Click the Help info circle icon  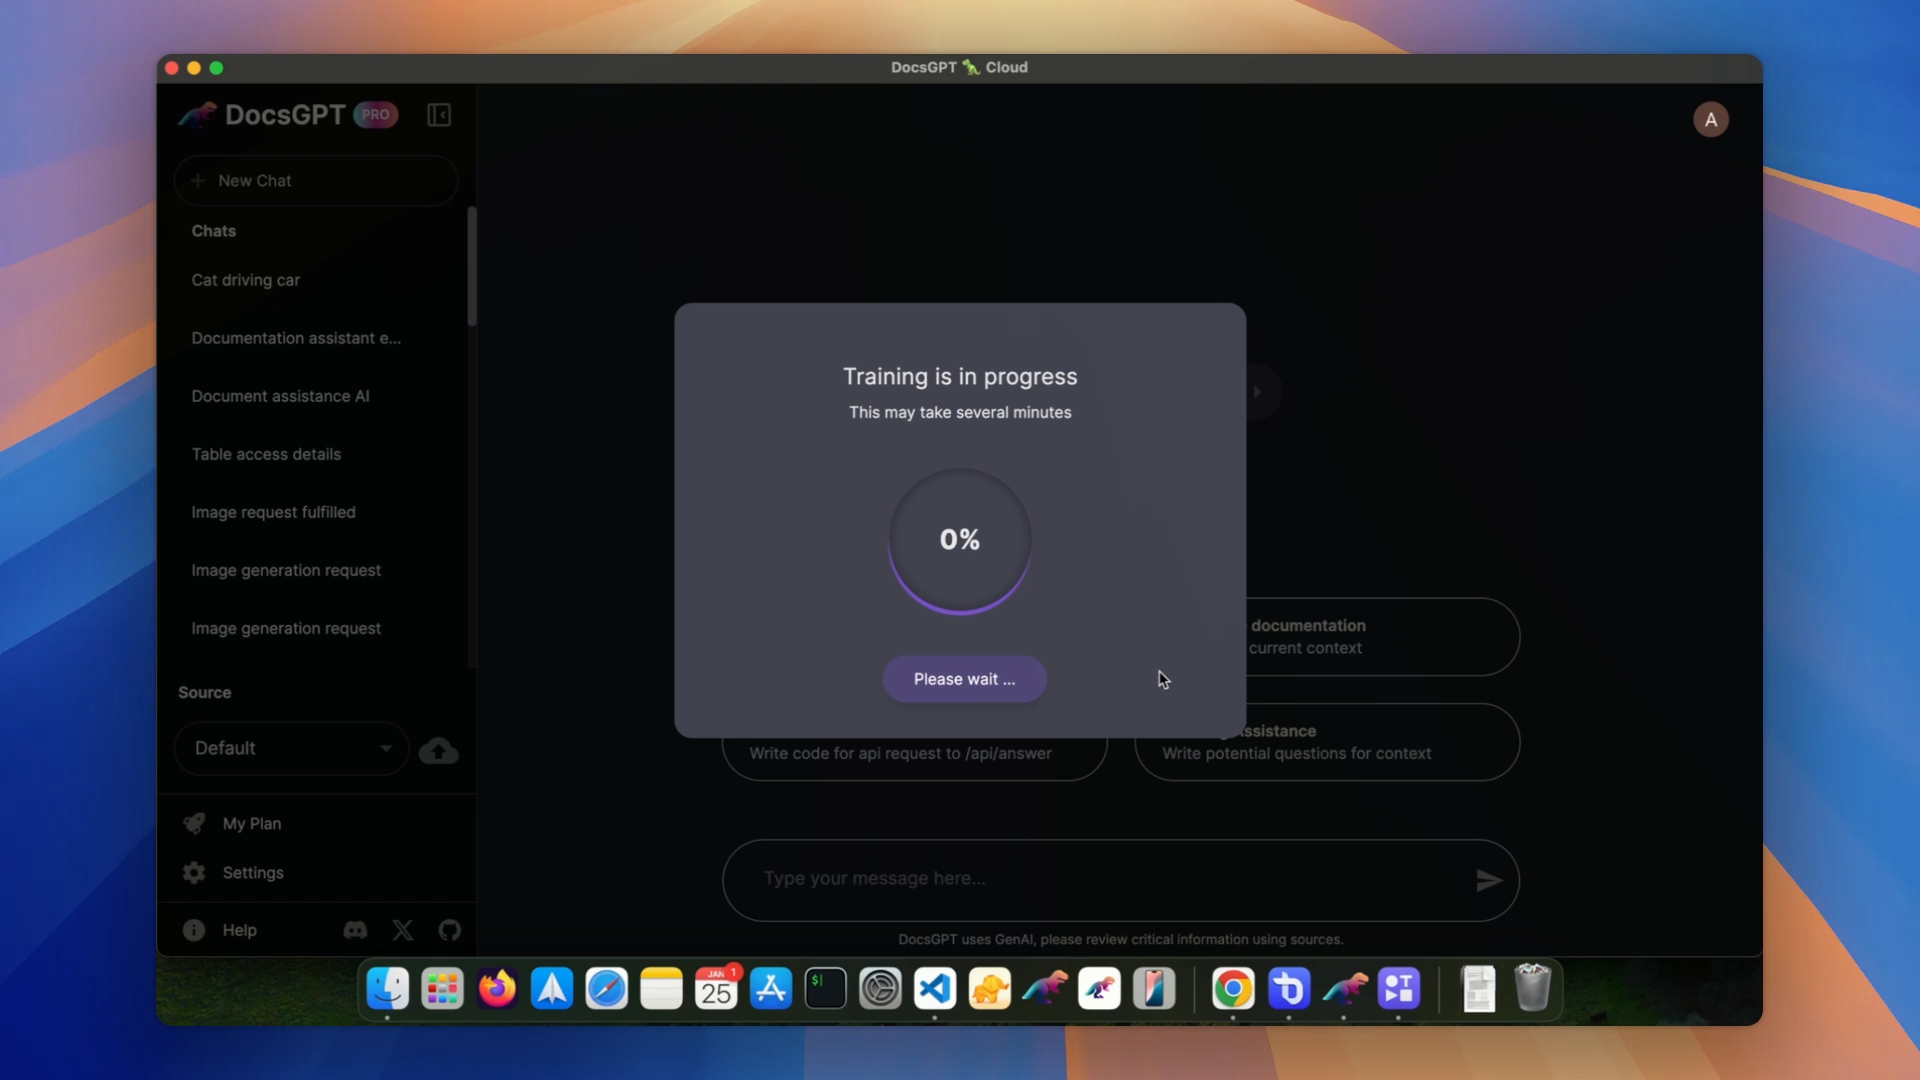click(194, 930)
